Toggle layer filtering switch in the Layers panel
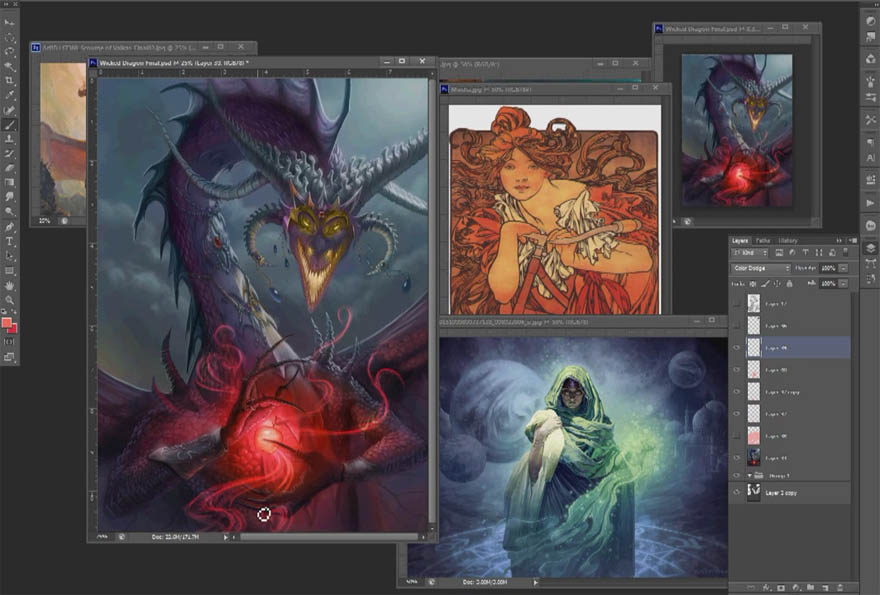This screenshot has height=595, width=880. 846,253
